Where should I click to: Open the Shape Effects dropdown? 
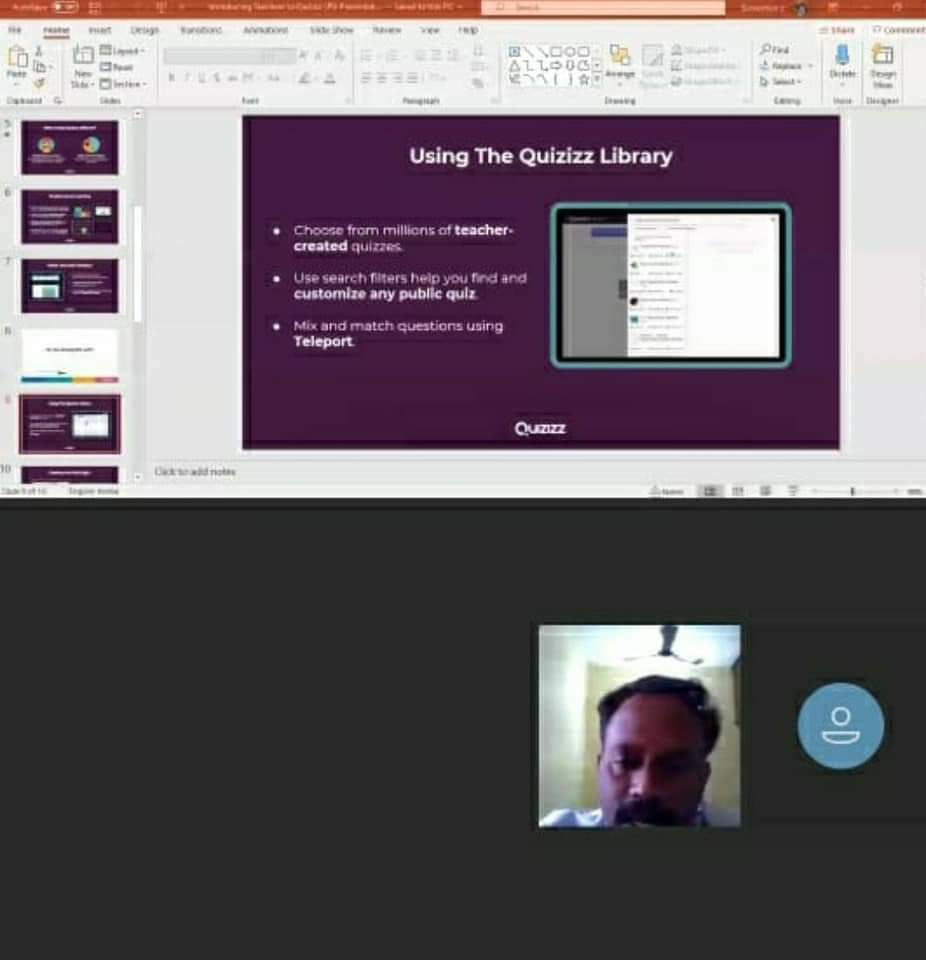tap(702, 81)
